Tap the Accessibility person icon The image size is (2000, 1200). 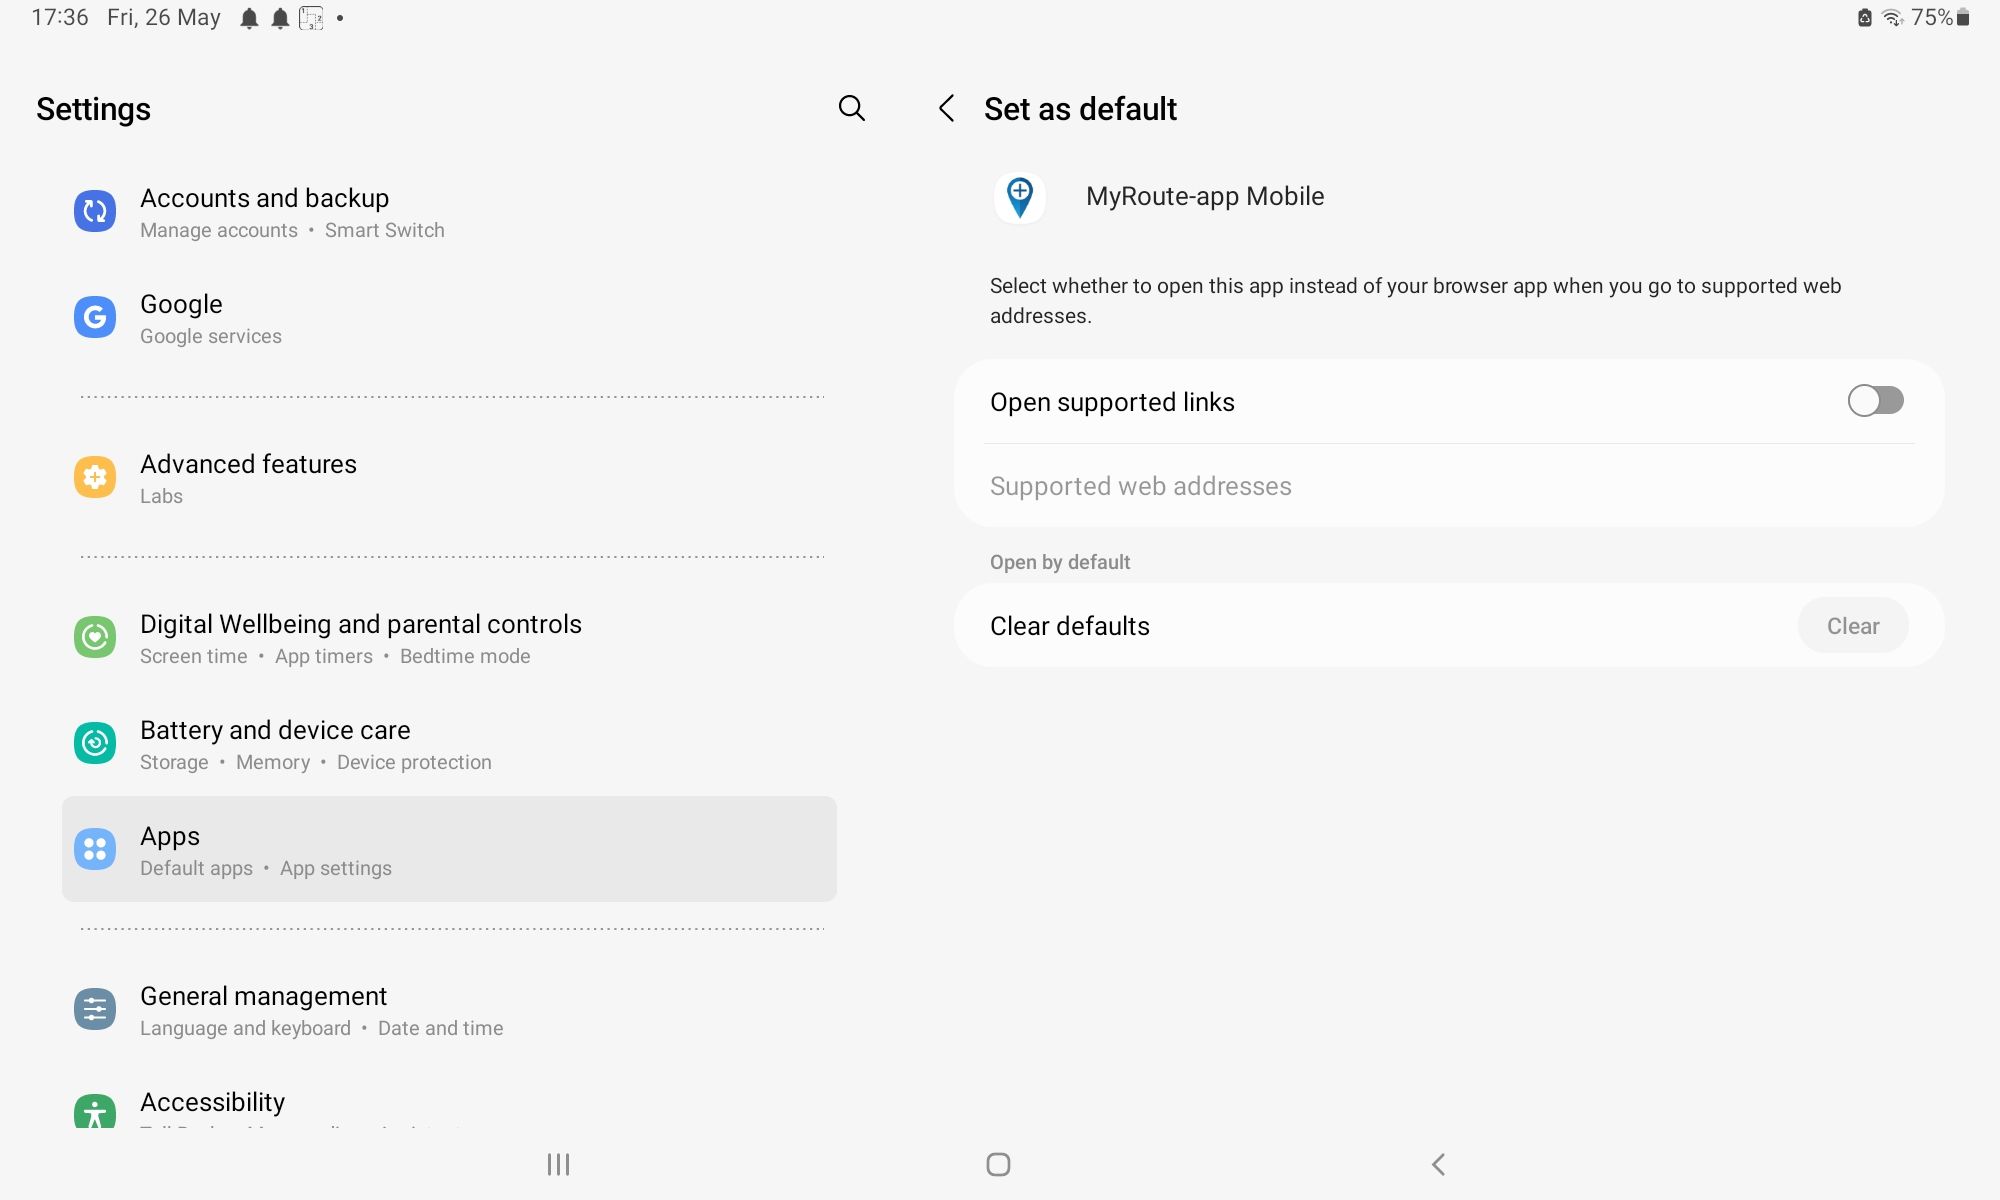click(x=95, y=1111)
